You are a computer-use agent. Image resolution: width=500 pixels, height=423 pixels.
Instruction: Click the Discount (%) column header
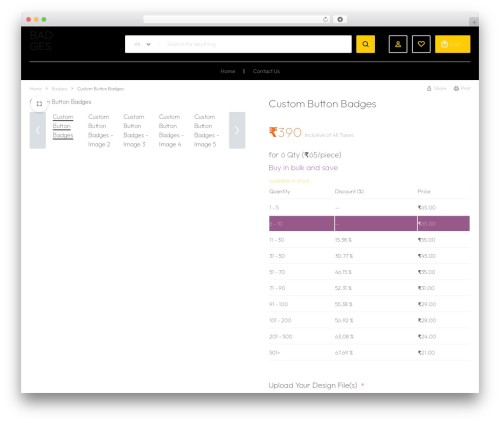pyautogui.click(x=349, y=191)
